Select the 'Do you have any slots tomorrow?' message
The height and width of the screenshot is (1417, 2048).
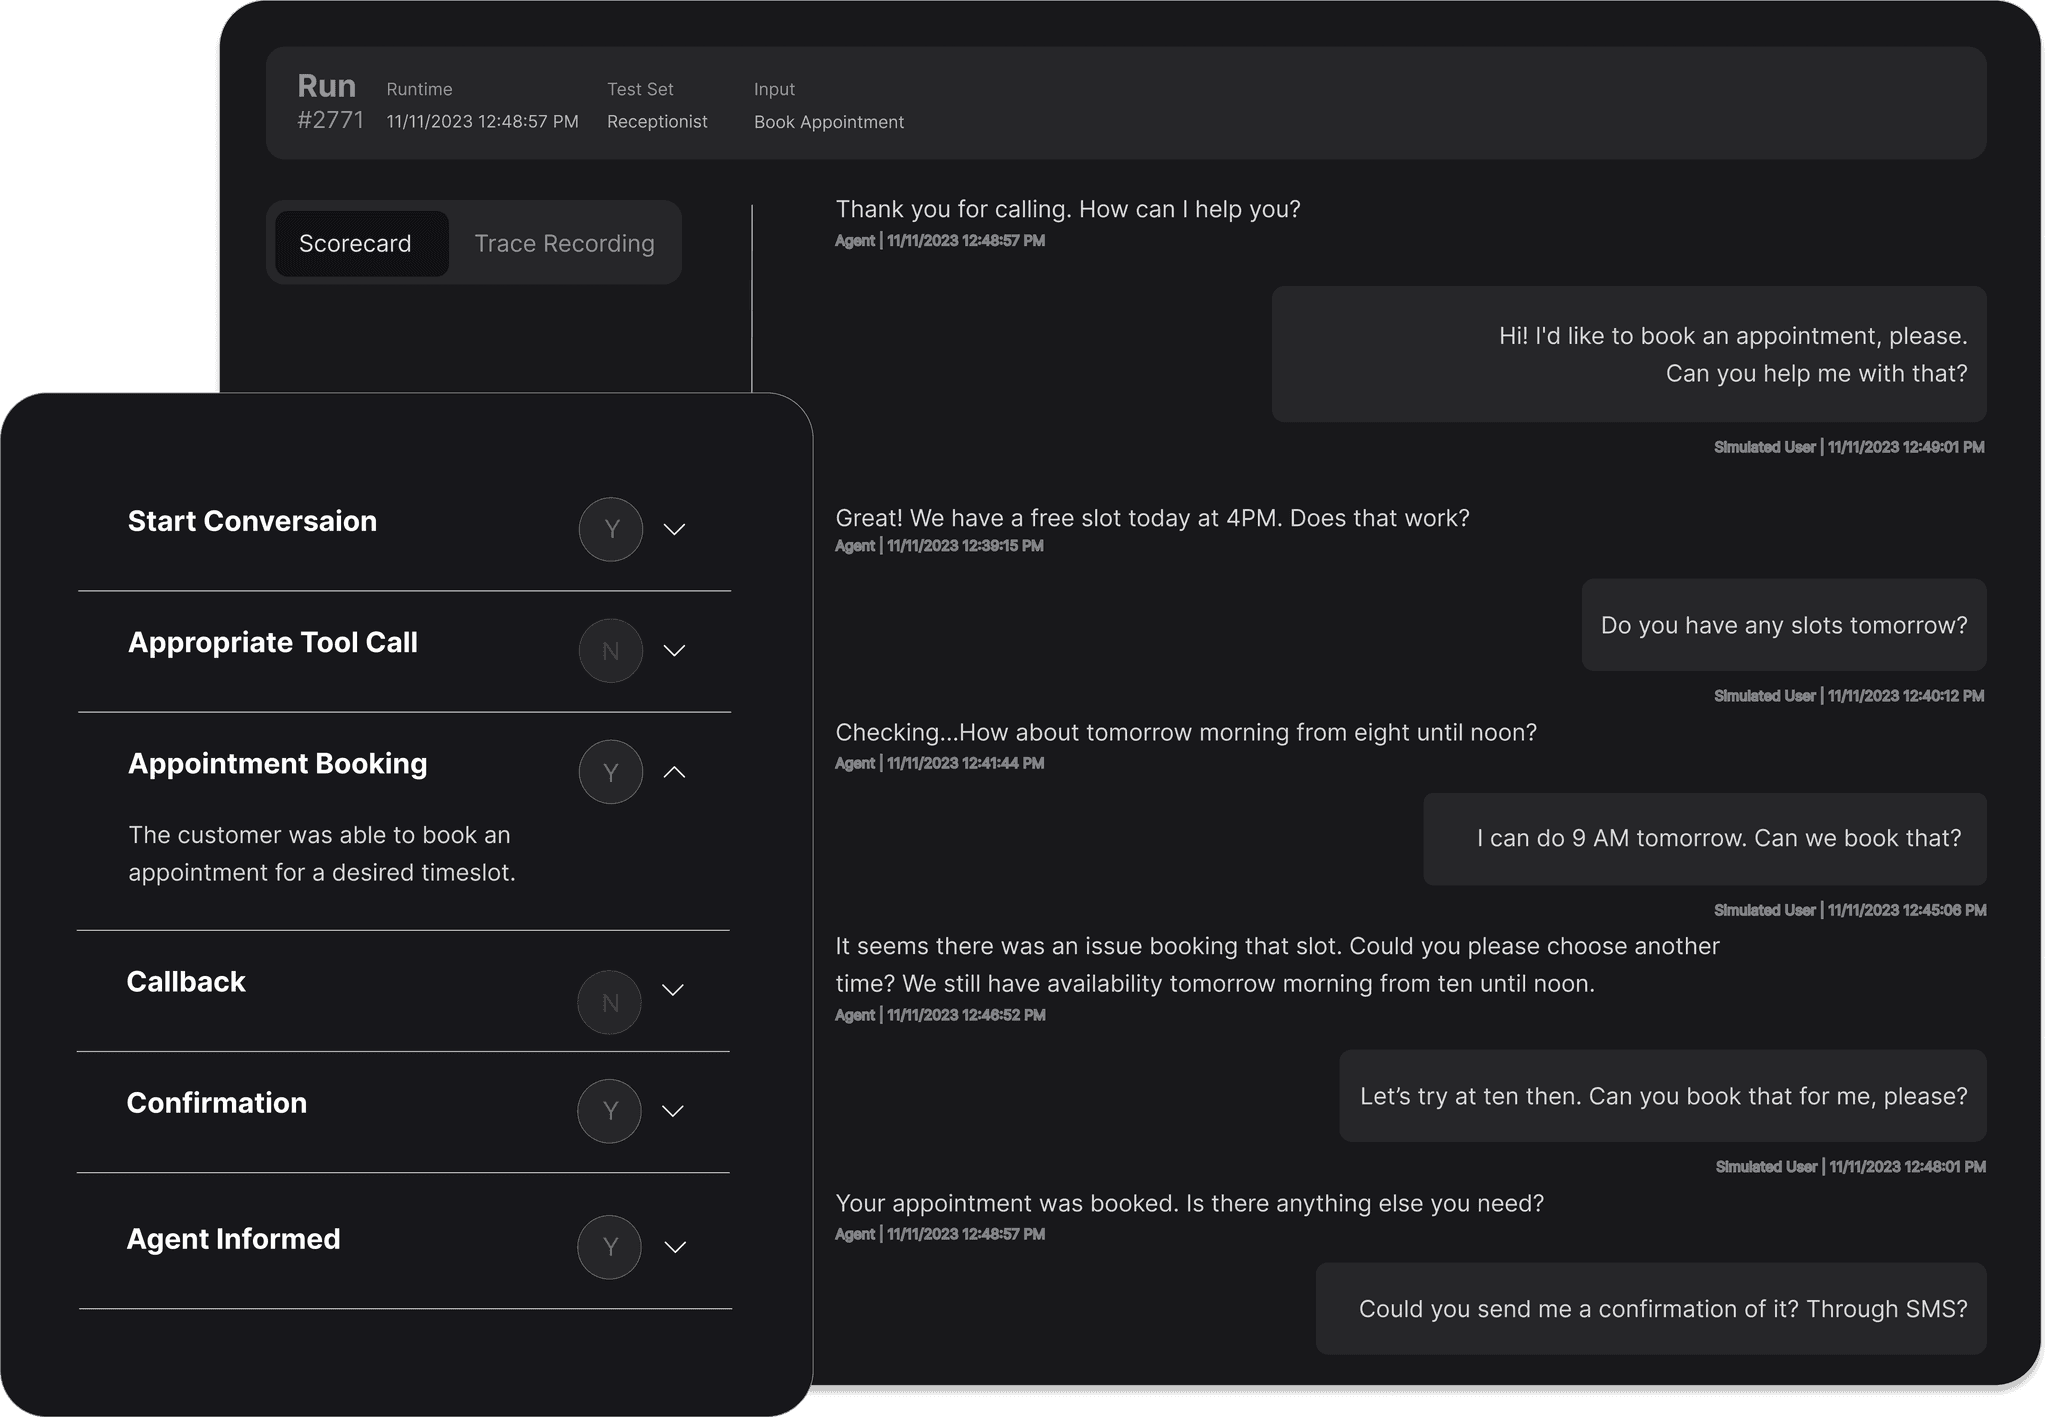coord(1783,625)
